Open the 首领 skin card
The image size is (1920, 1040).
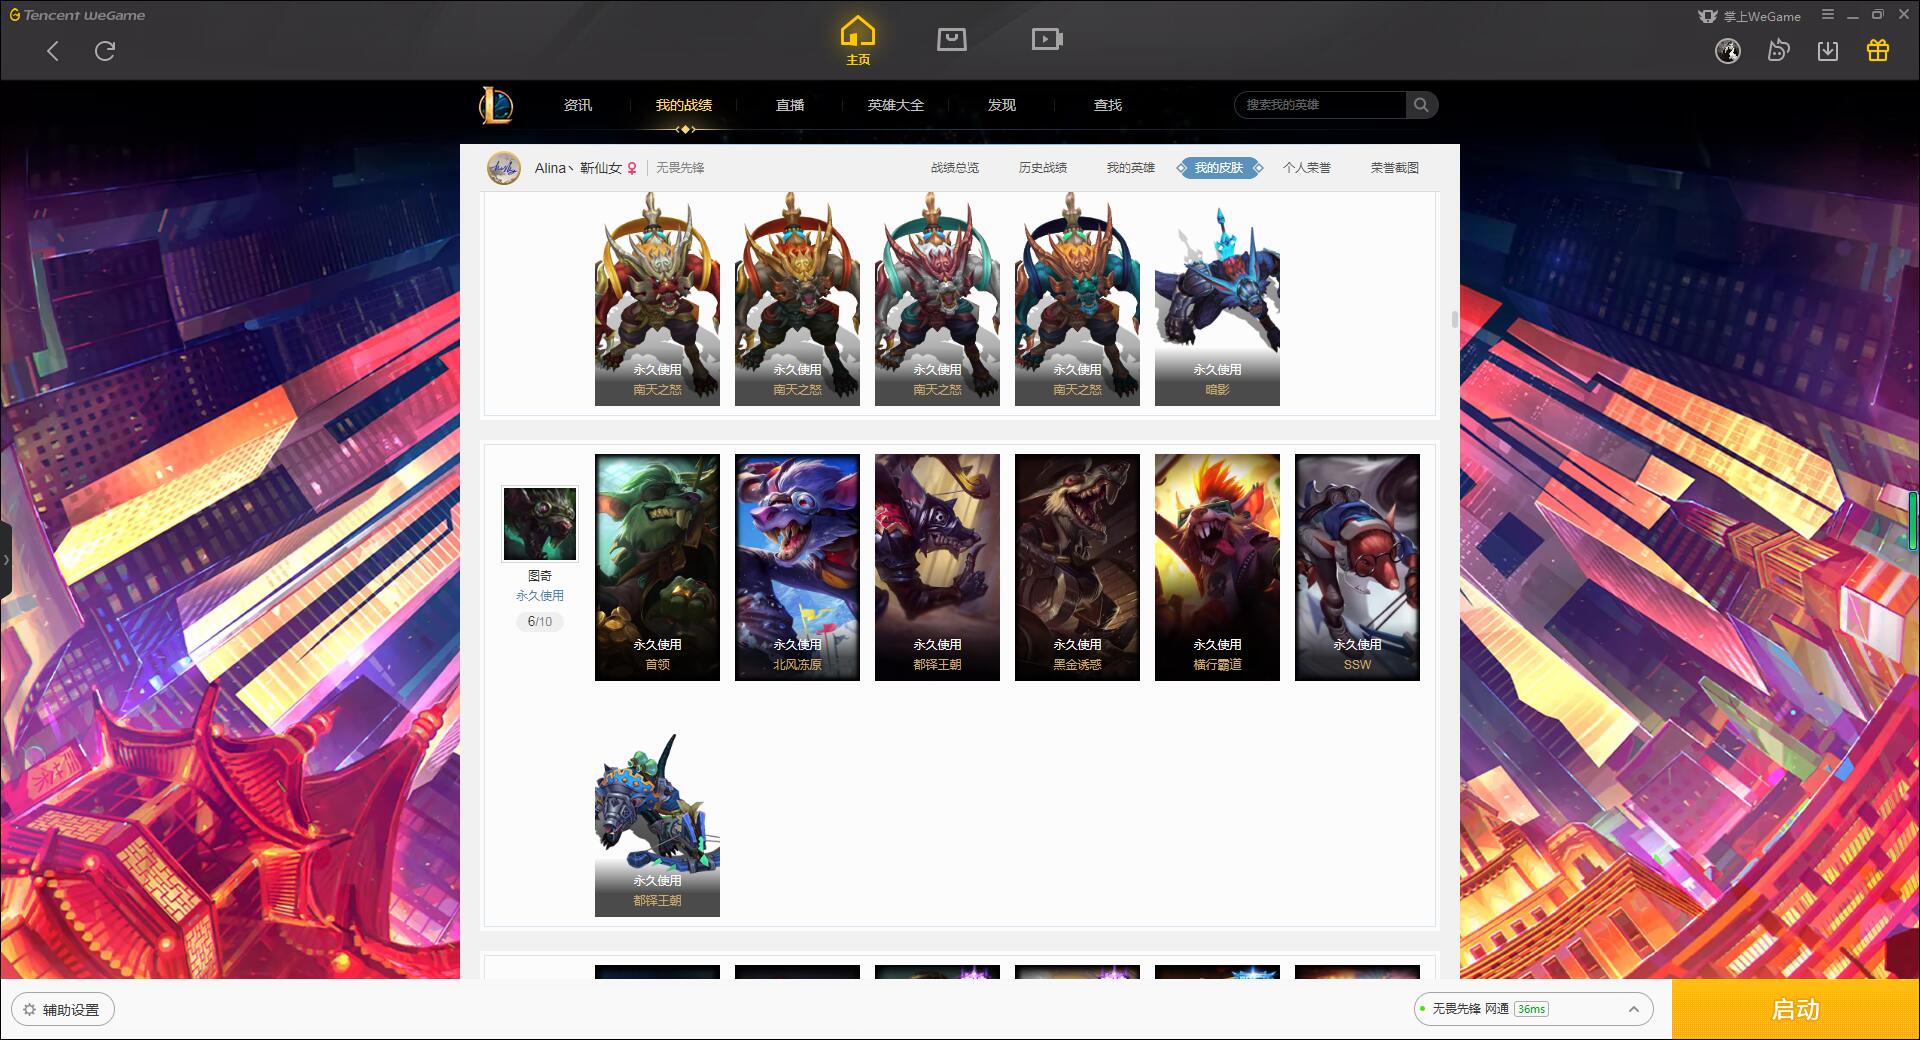[x=657, y=567]
